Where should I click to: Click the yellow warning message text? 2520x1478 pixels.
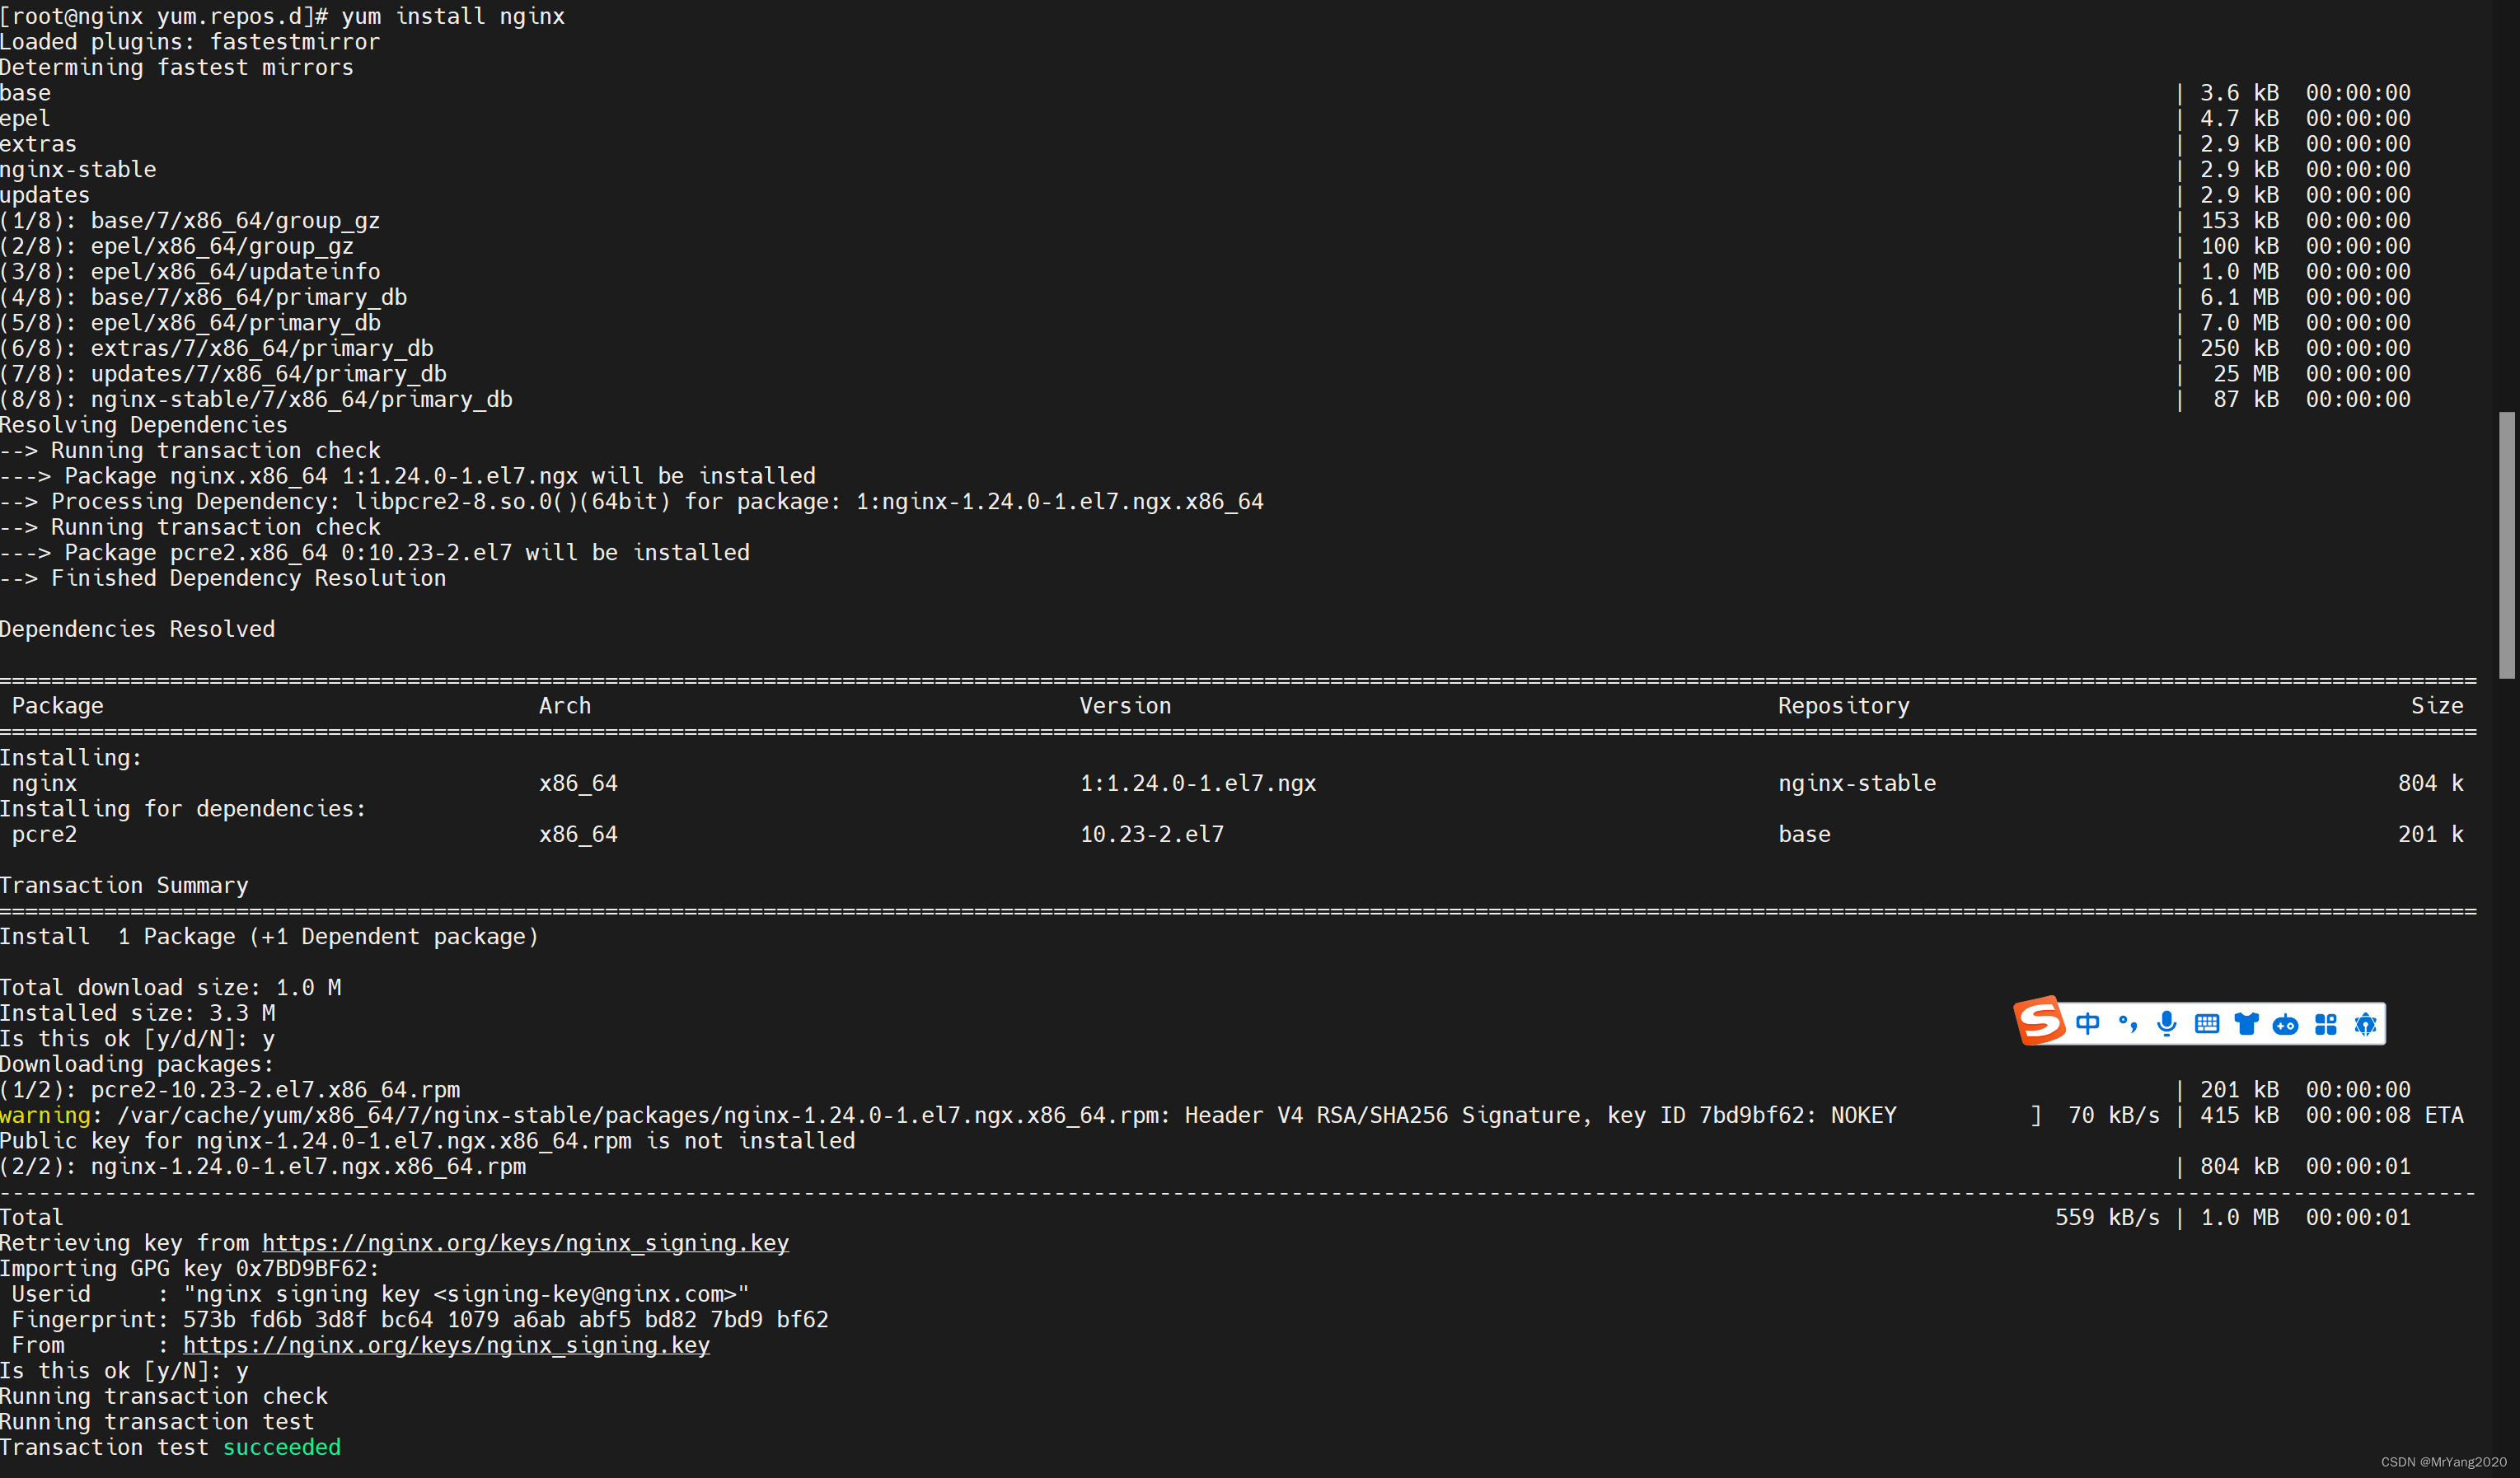[x=44, y=1115]
